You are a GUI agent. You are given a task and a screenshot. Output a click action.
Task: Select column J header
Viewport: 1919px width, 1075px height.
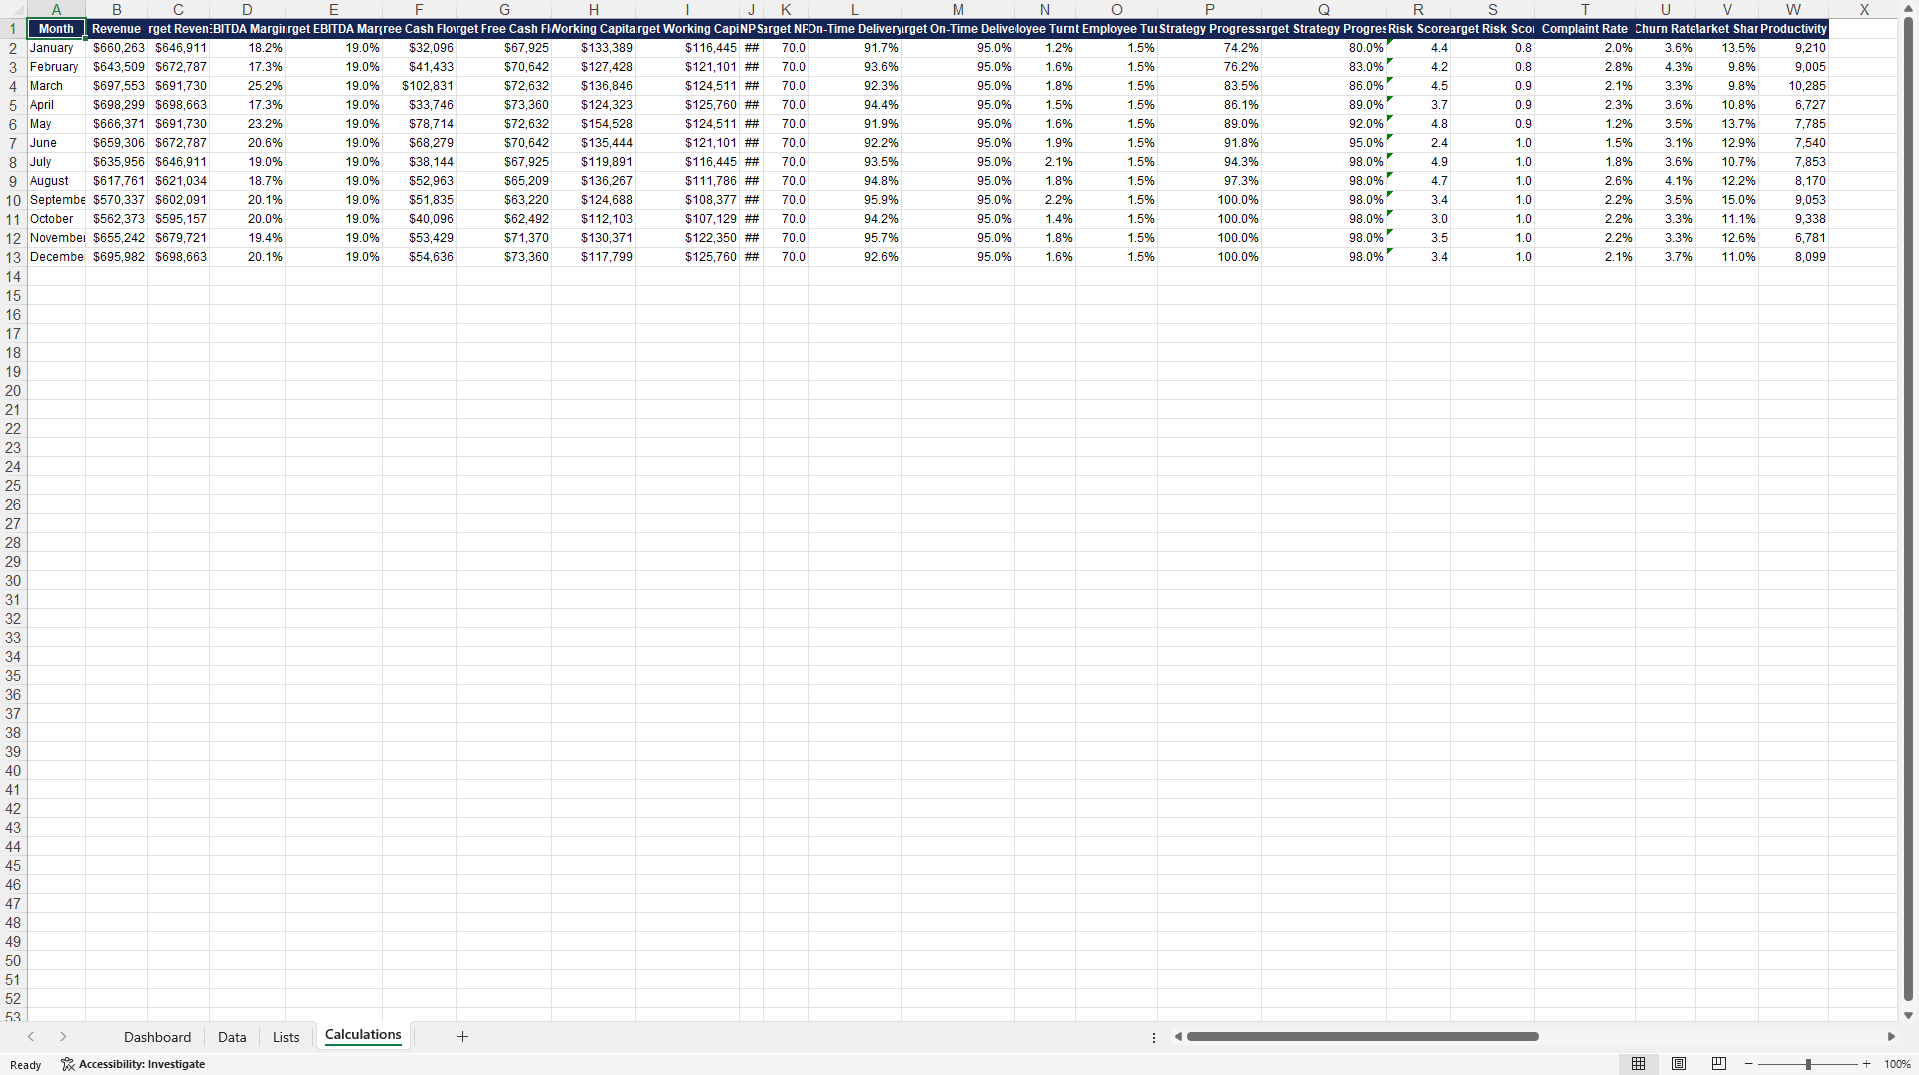click(x=751, y=9)
